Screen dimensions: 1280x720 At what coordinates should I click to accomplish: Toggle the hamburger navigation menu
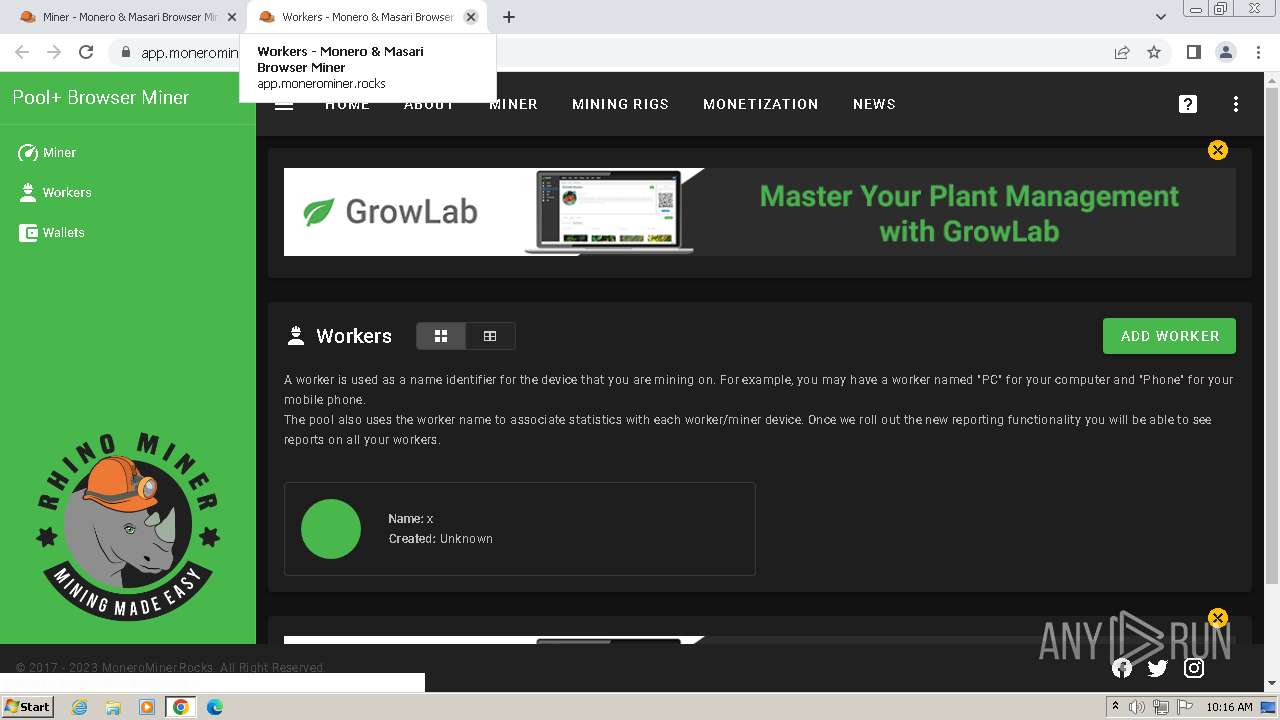[284, 104]
